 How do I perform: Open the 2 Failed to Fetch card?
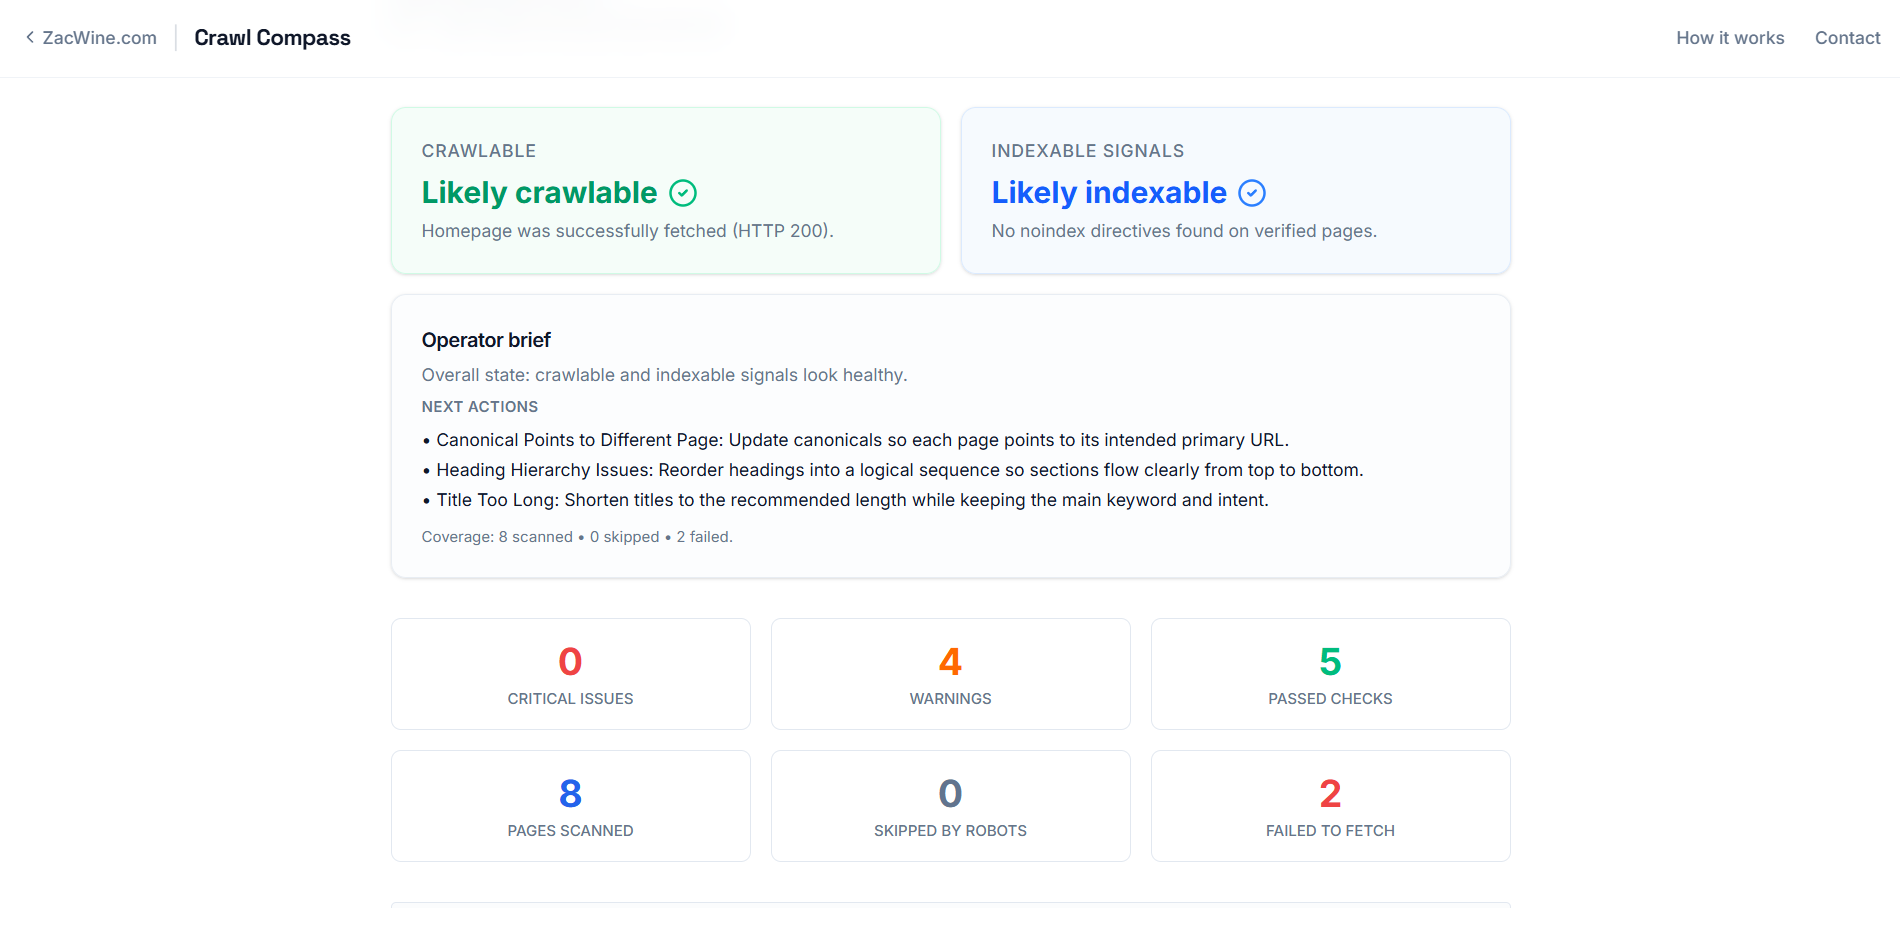pyautogui.click(x=1331, y=806)
